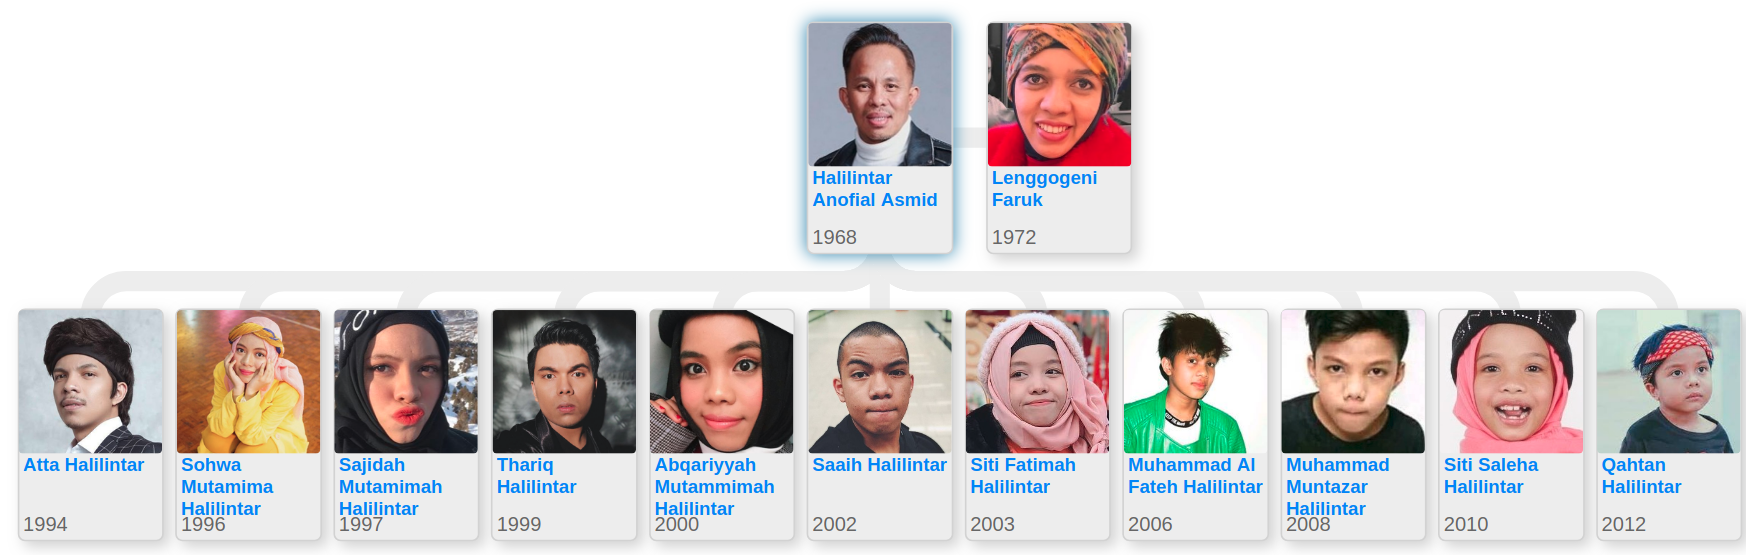Select Sohwa Mutamima Halilintar's photo

[248, 381]
